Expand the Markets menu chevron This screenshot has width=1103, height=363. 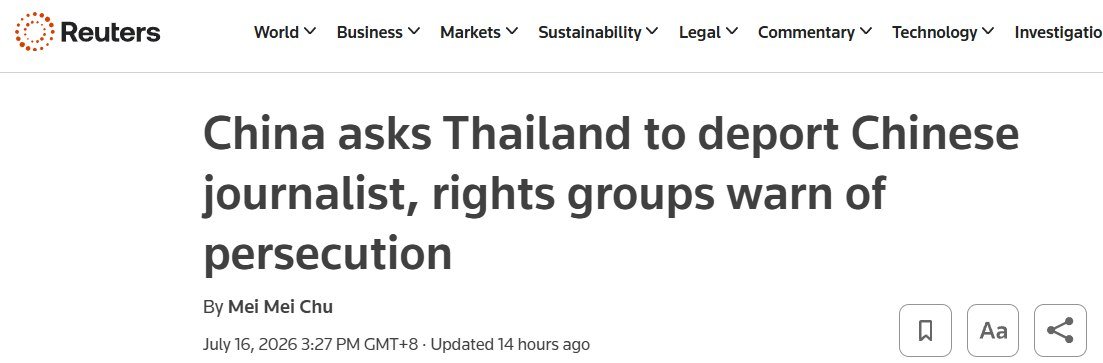[511, 32]
